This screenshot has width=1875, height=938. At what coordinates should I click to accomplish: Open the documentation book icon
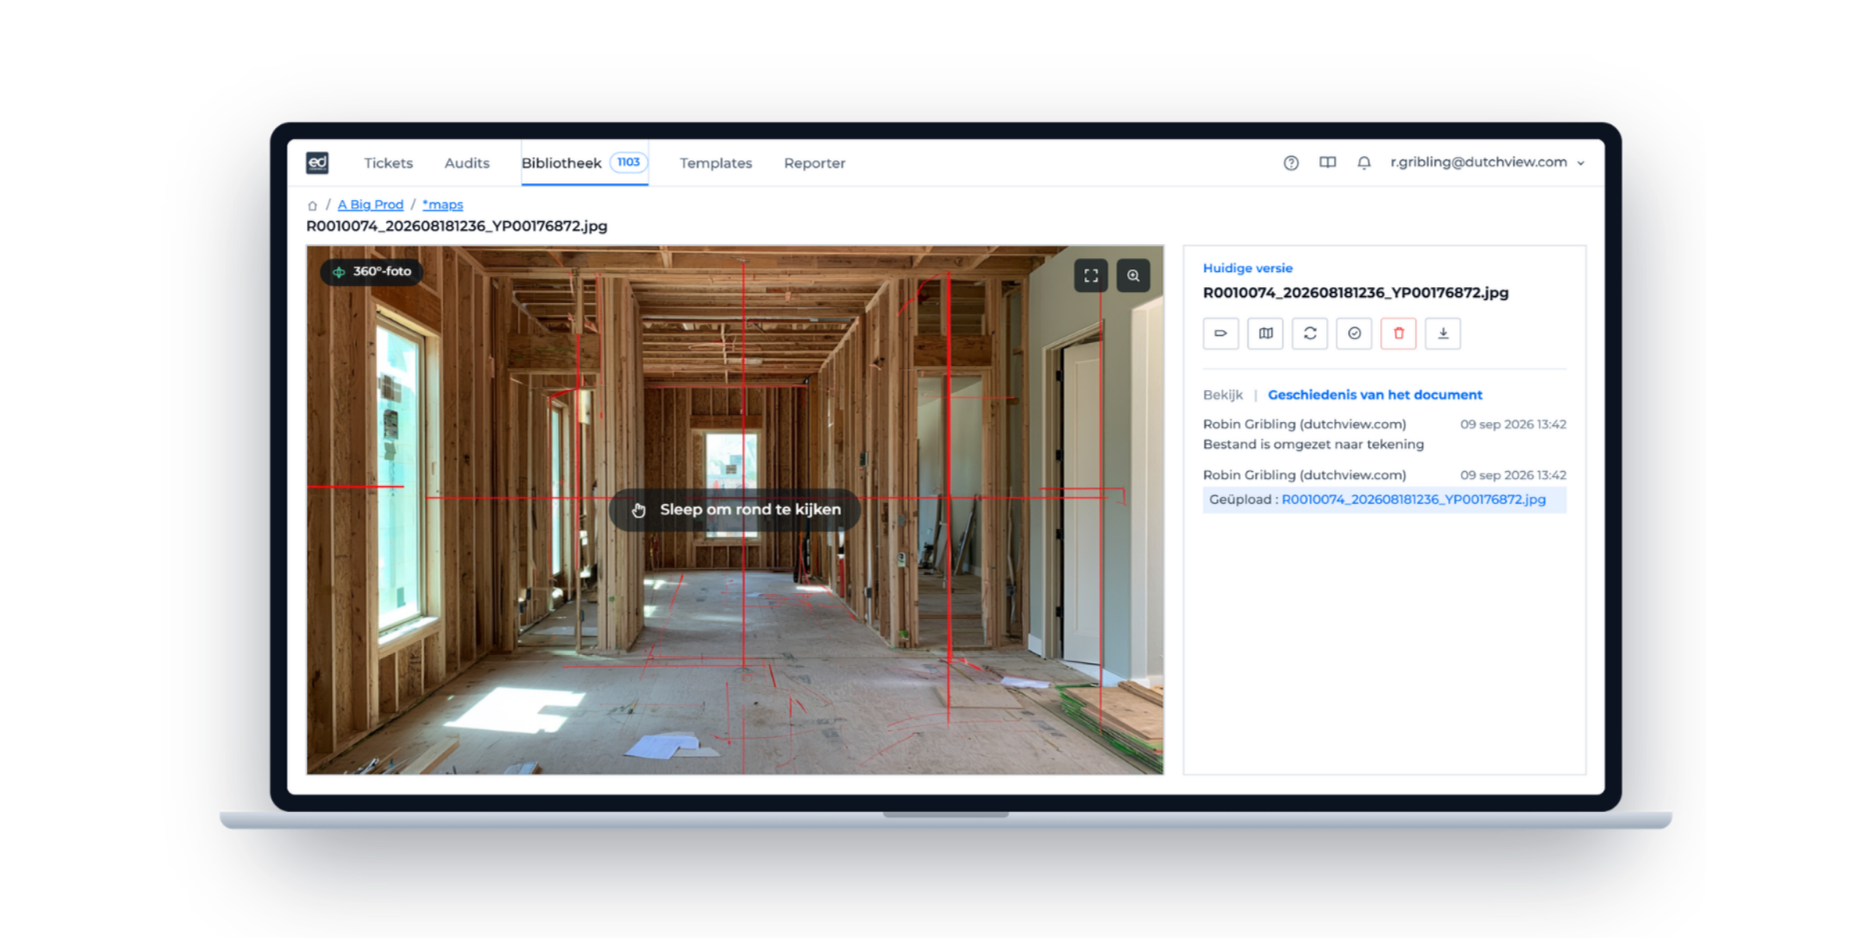coord(1327,163)
